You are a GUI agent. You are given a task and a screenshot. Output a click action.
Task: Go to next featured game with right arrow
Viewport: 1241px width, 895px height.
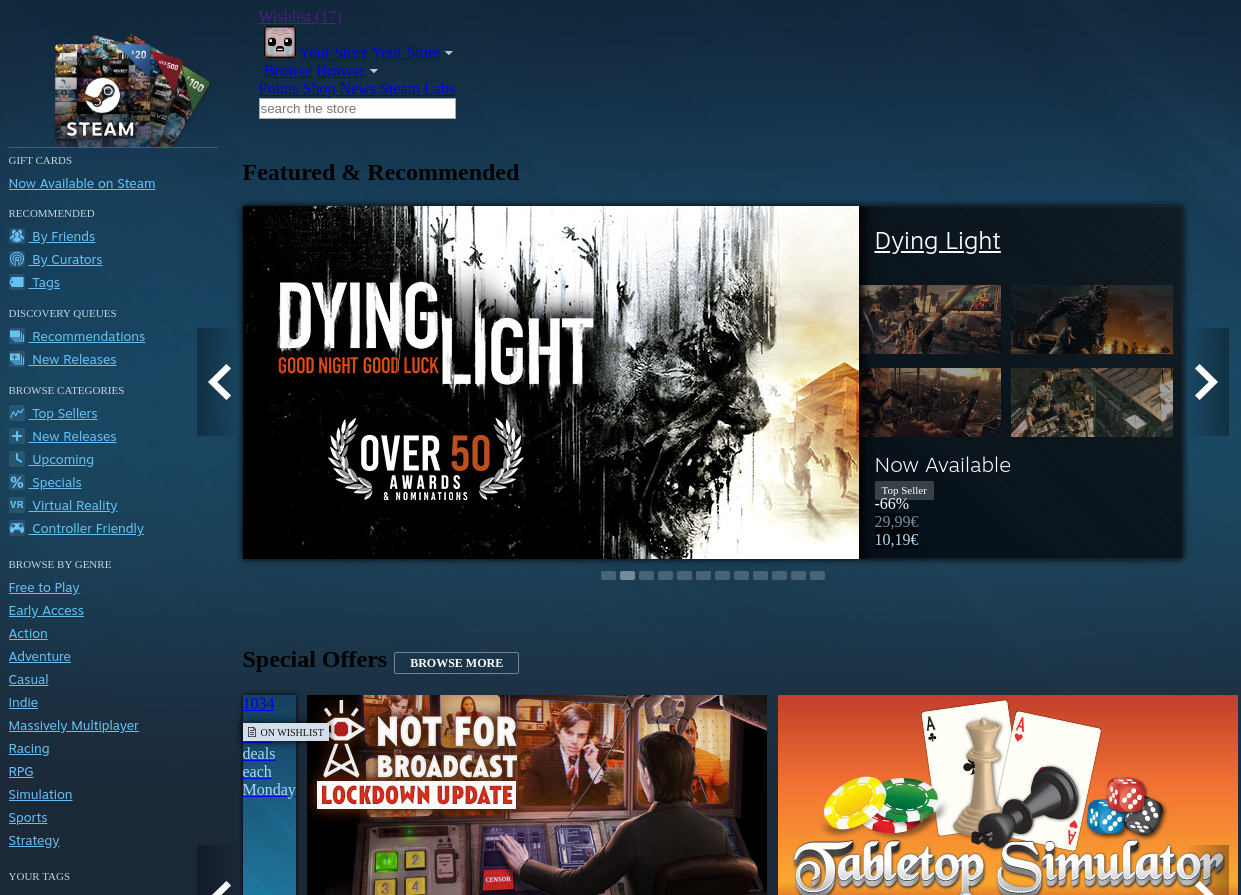[1206, 382]
